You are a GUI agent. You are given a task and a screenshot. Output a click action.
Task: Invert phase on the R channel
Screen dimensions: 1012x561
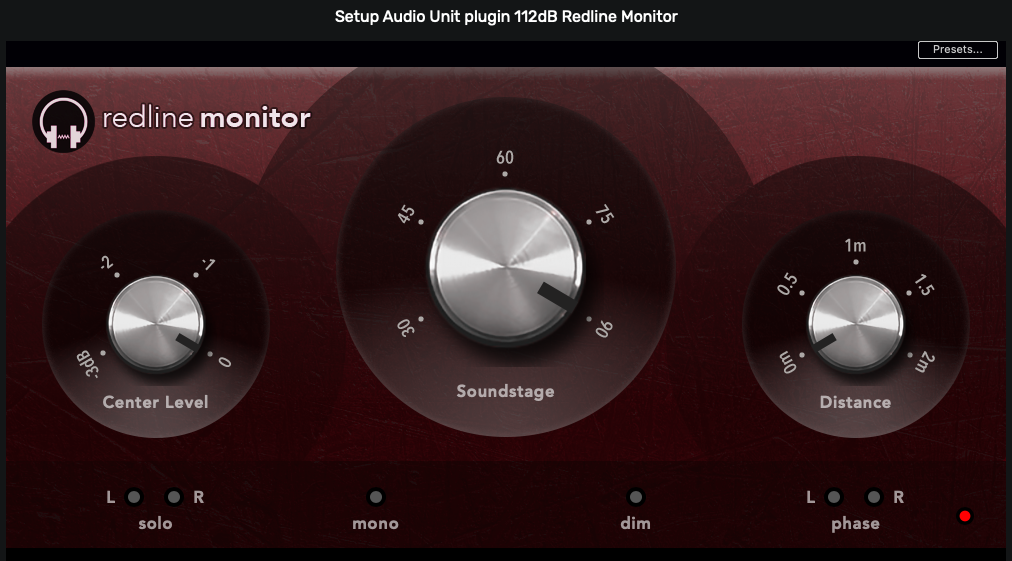[874, 497]
